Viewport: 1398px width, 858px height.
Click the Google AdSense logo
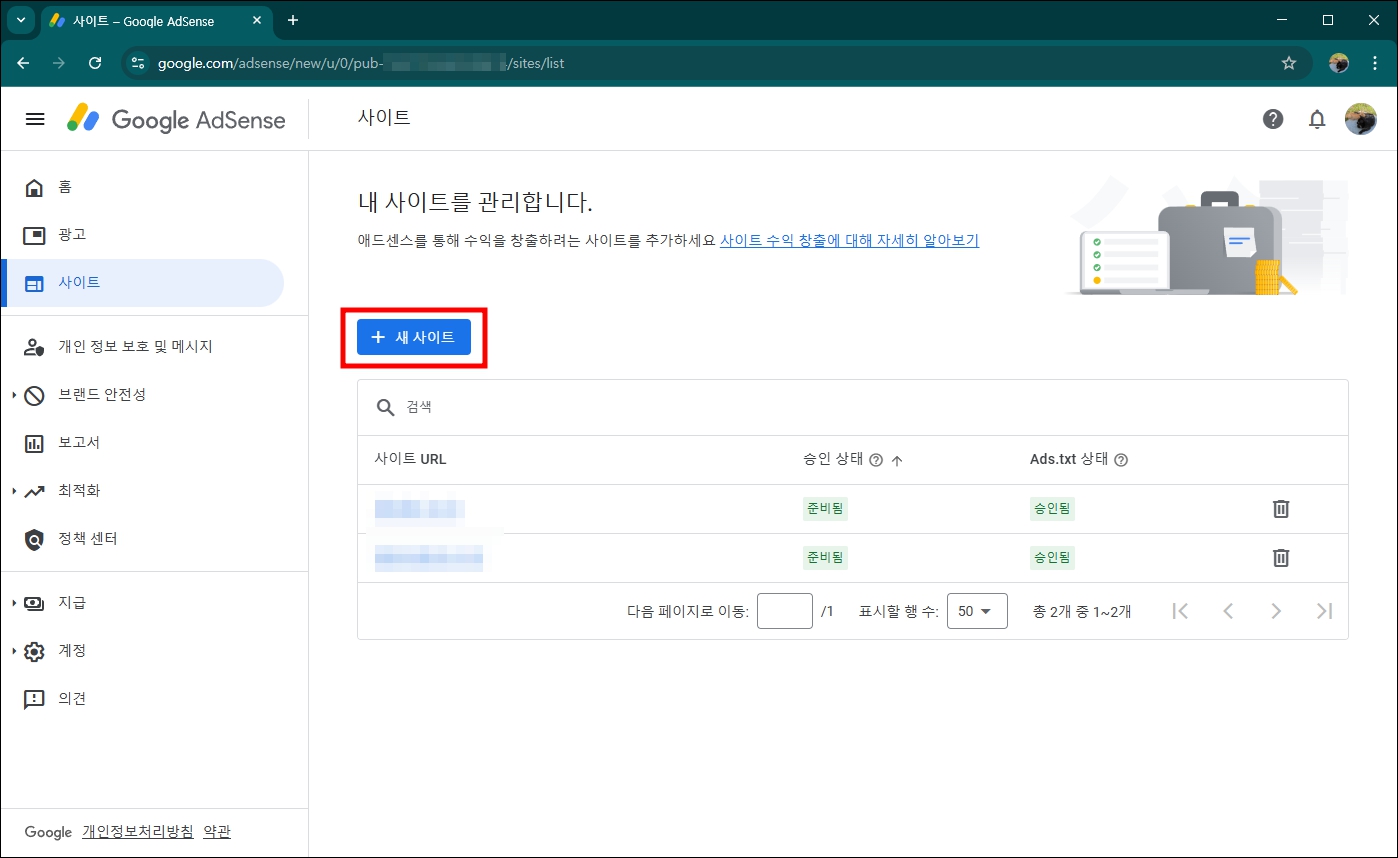(x=175, y=119)
